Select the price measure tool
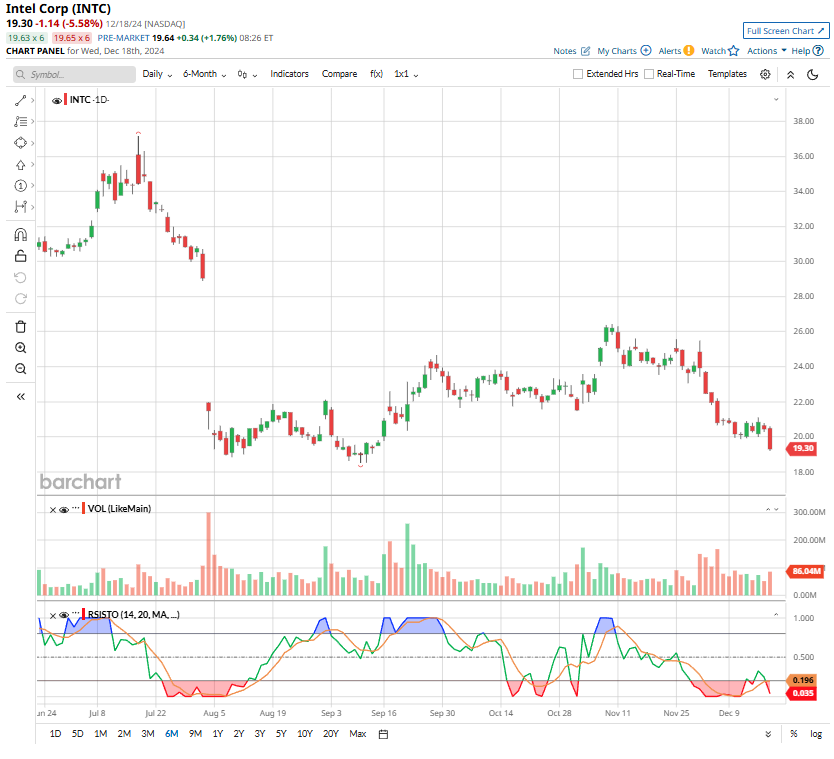 pyautogui.click(x=20, y=207)
